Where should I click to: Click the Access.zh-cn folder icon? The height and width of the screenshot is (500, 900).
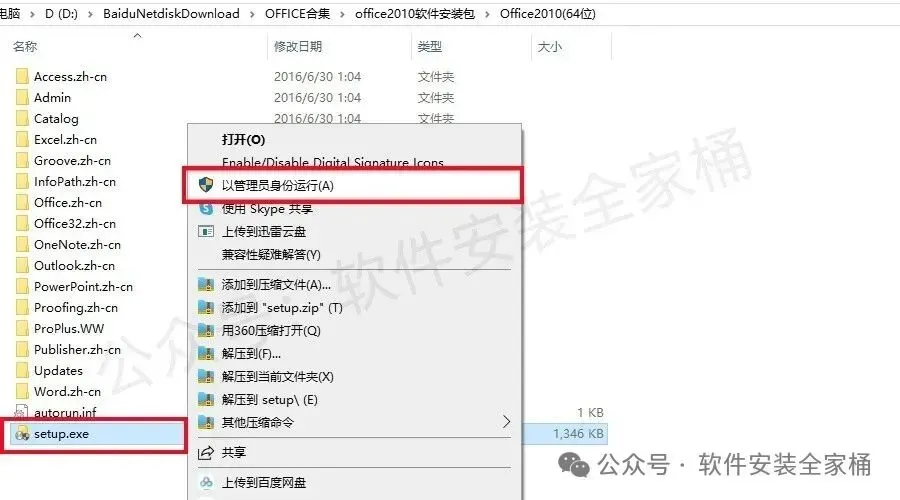pos(22,76)
